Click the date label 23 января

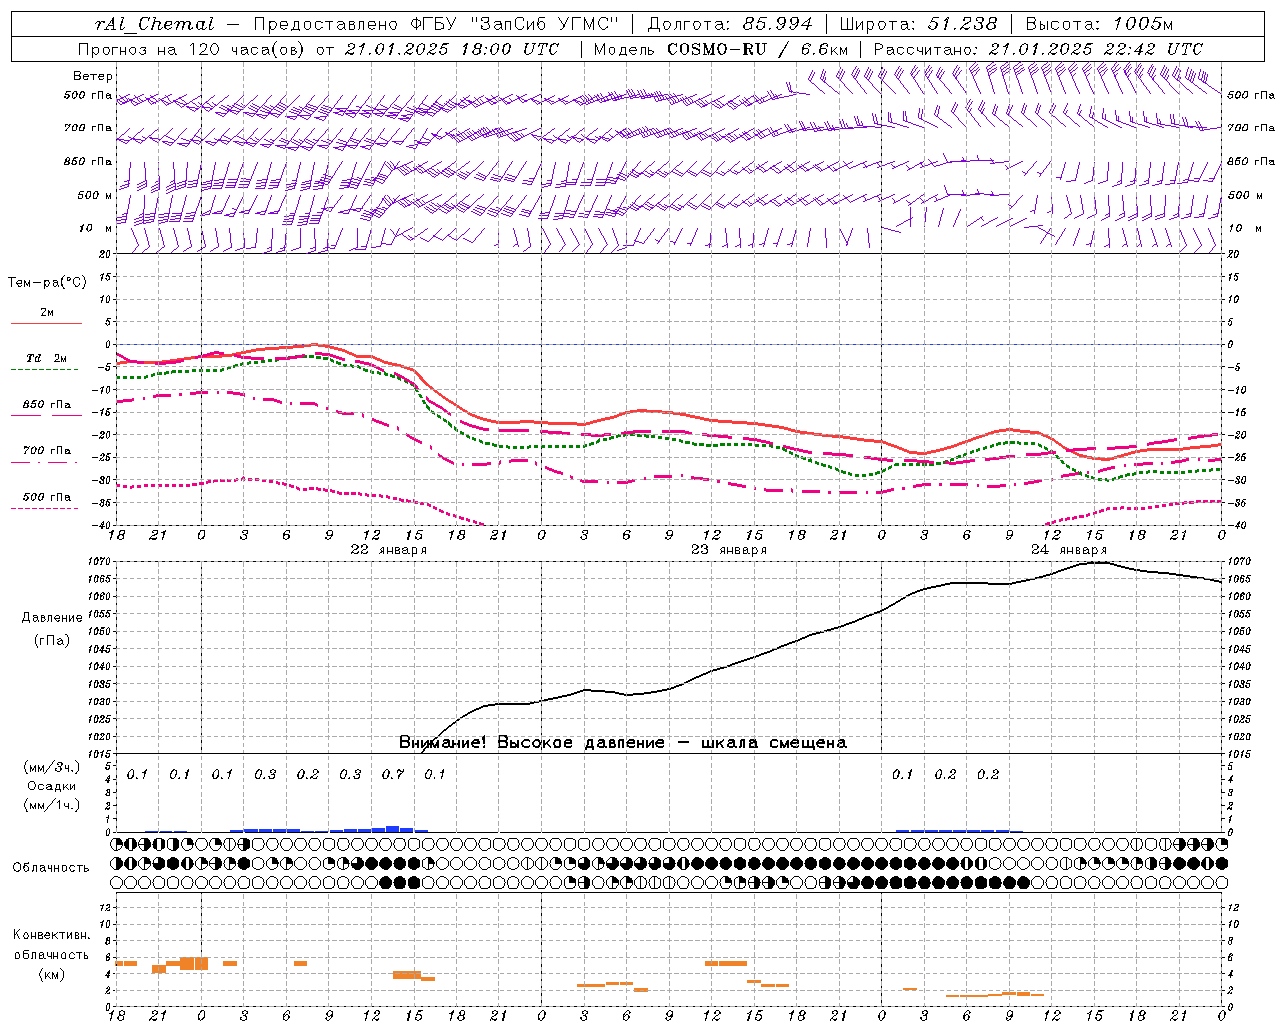tap(729, 549)
